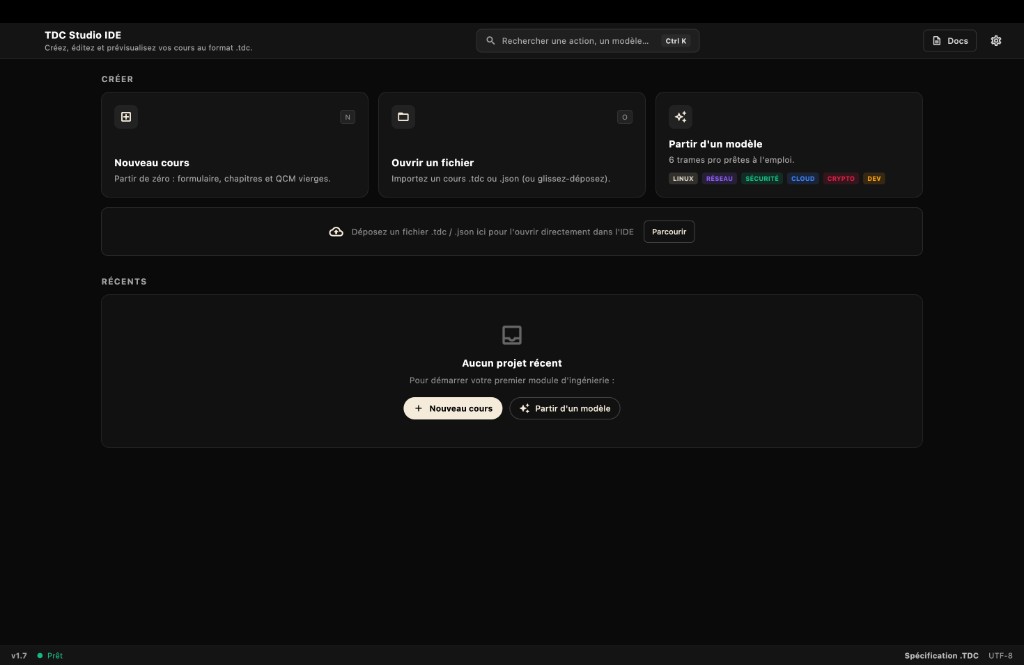This screenshot has width=1024, height=665.
Task: Click the Prêt status text
Action: 55,655
